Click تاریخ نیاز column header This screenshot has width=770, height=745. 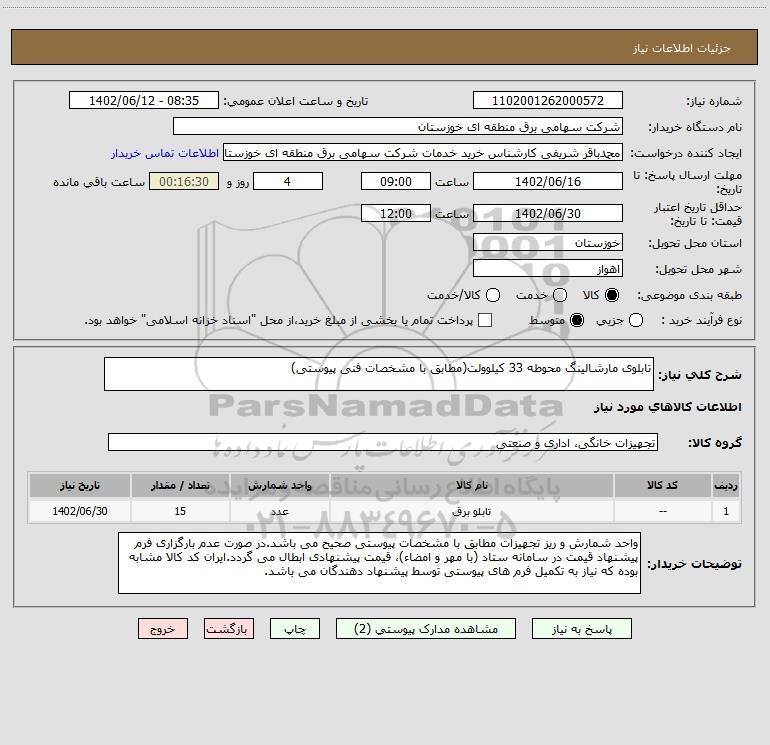coord(80,485)
